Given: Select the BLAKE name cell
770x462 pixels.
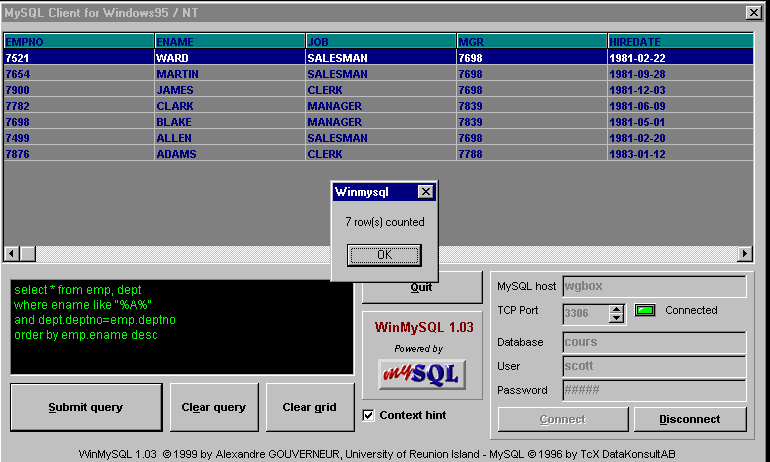Looking at the screenshot, I should (230, 122).
